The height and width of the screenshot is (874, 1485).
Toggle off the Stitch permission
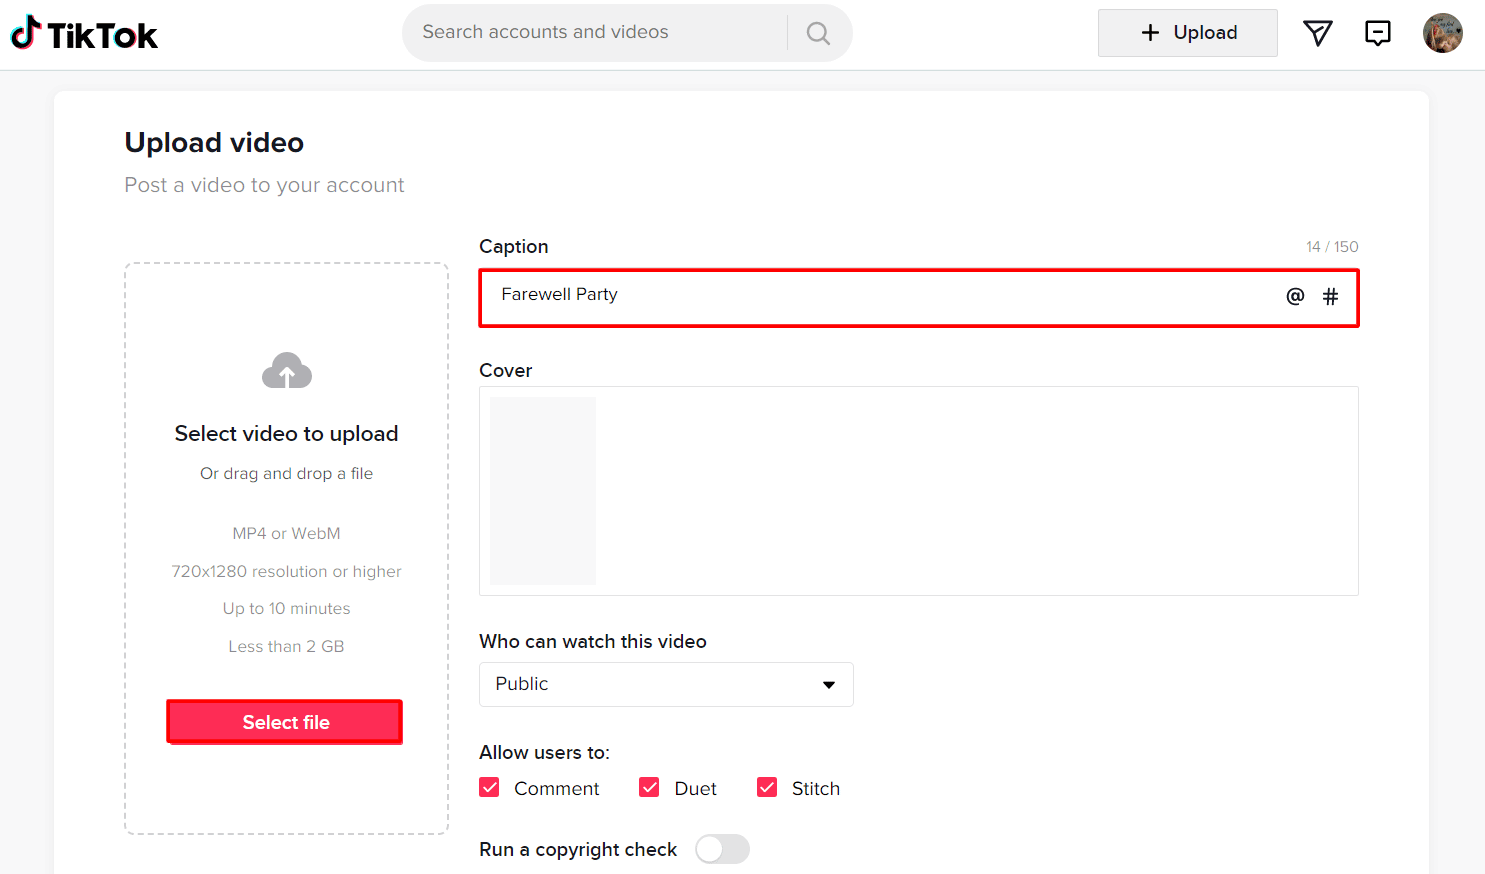tap(766, 787)
